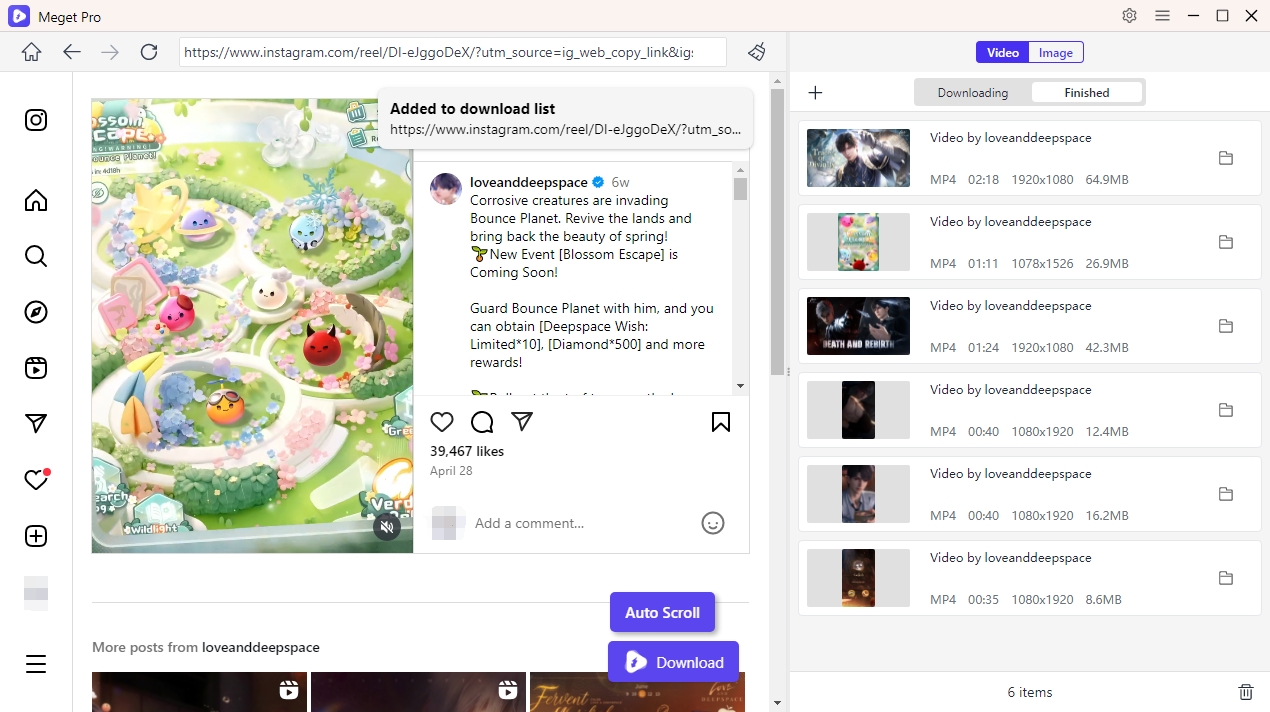1270x712 pixels.
Task: Reload the current page
Action: [x=149, y=52]
